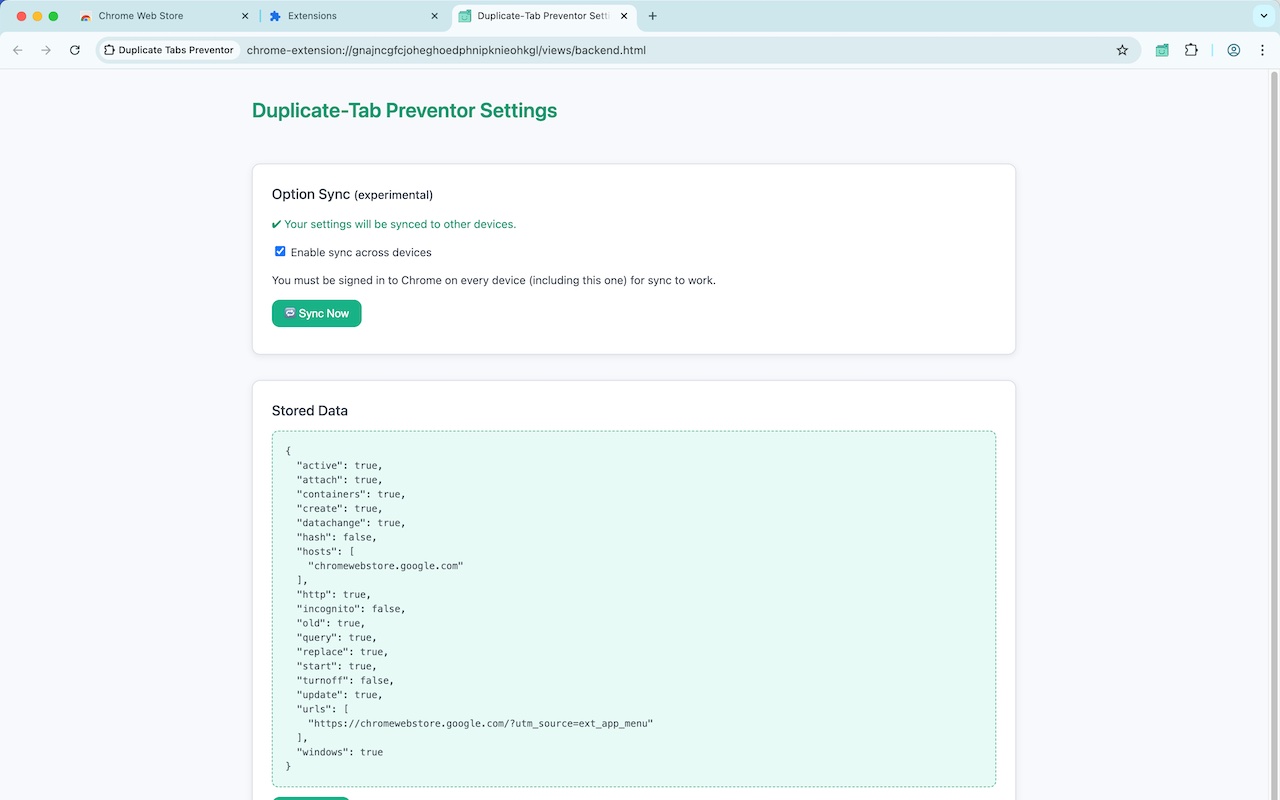Click the signed in to Chrome notice text
Image resolution: width=1280 pixels, height=800 pixels.
tap(494, 280)
